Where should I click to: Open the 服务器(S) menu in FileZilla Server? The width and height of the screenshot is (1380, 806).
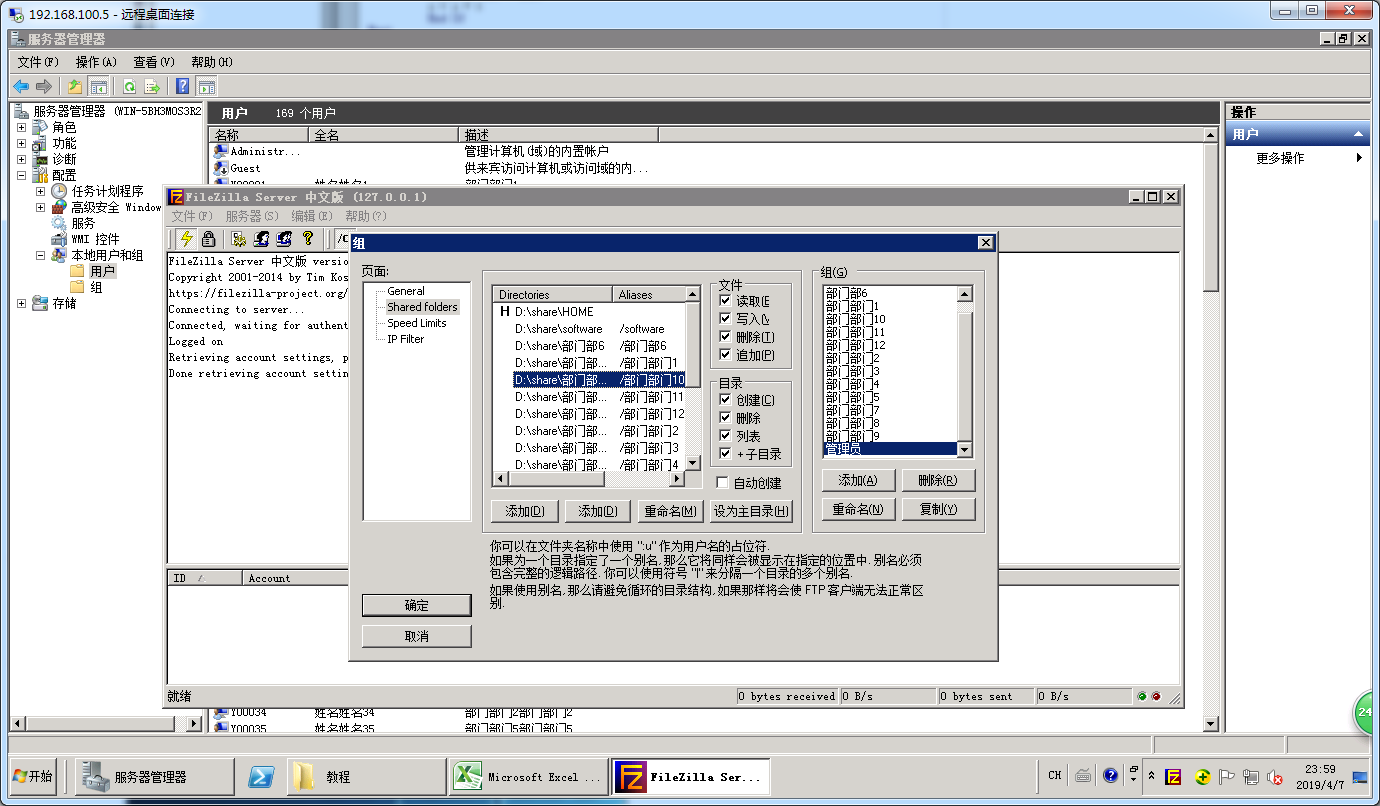pyautogui.click(x=252, y=216)
